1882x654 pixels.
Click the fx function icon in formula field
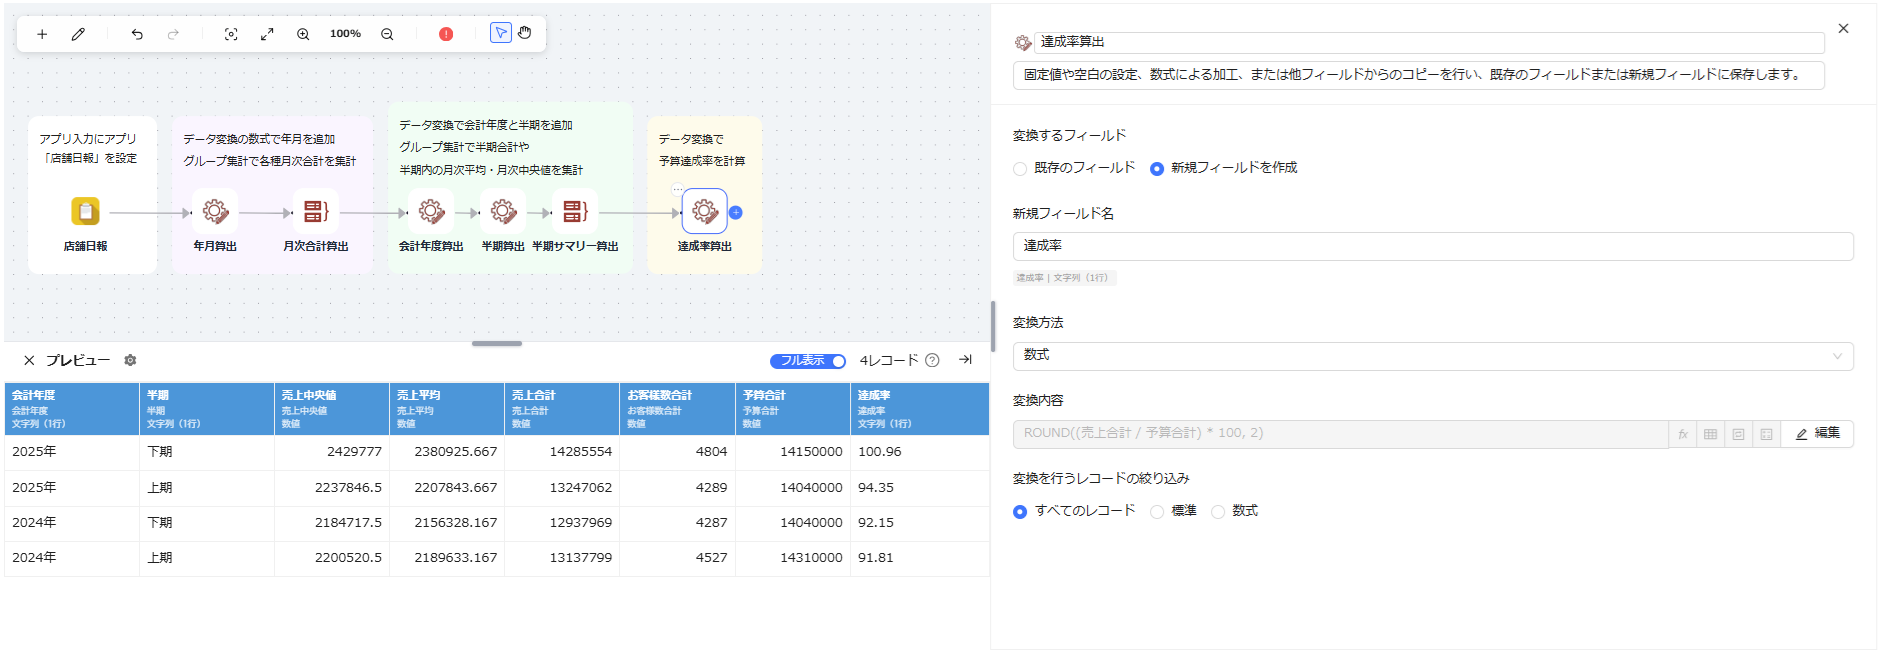[x=1683, y=434]
